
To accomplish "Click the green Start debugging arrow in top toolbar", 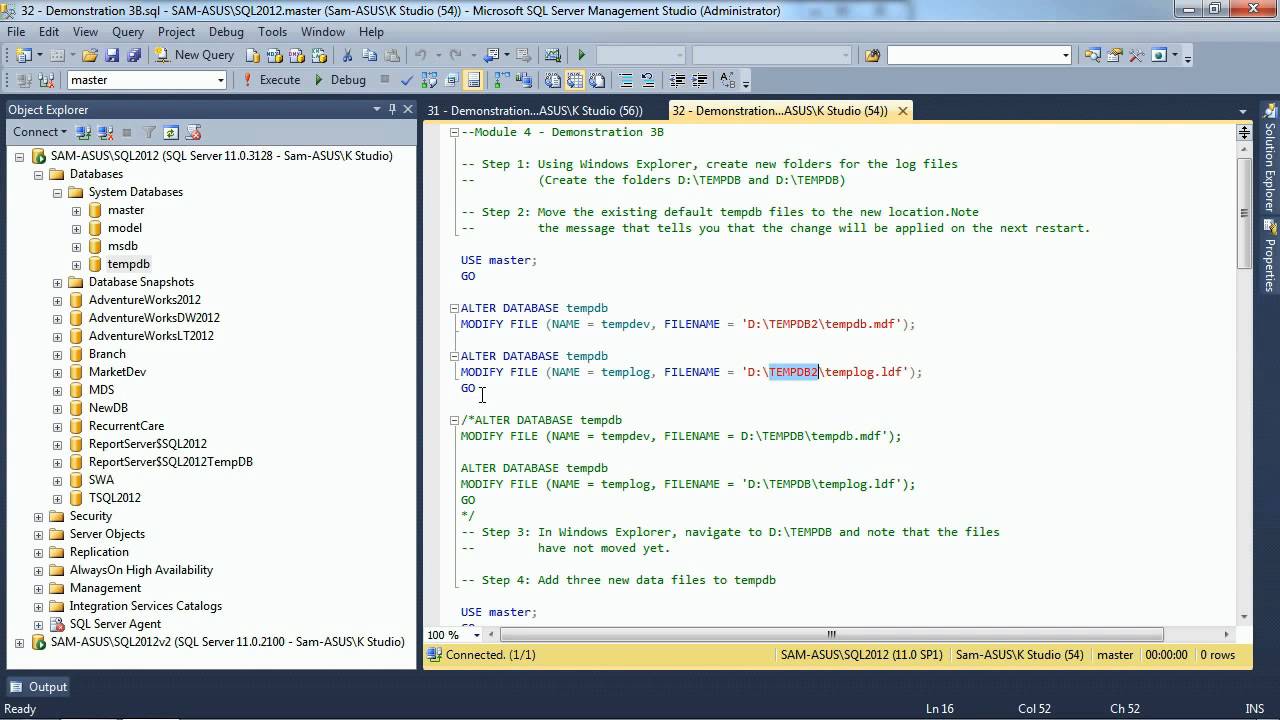I will point(581,55).
